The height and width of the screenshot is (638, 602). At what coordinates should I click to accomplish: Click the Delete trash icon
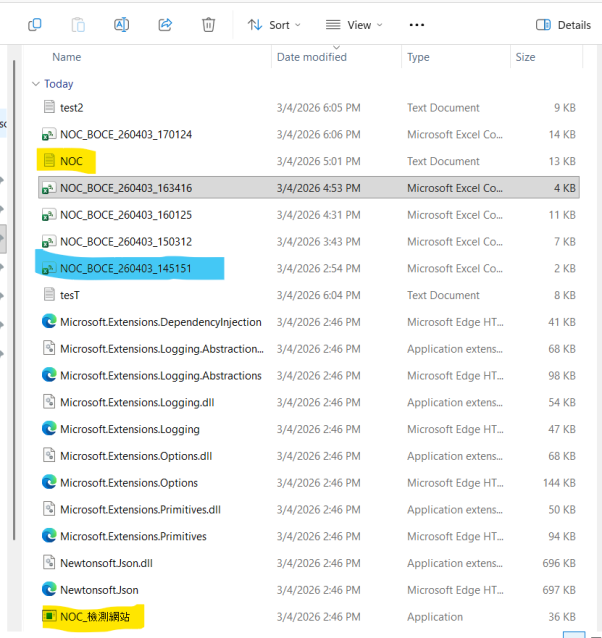[208, 25]
